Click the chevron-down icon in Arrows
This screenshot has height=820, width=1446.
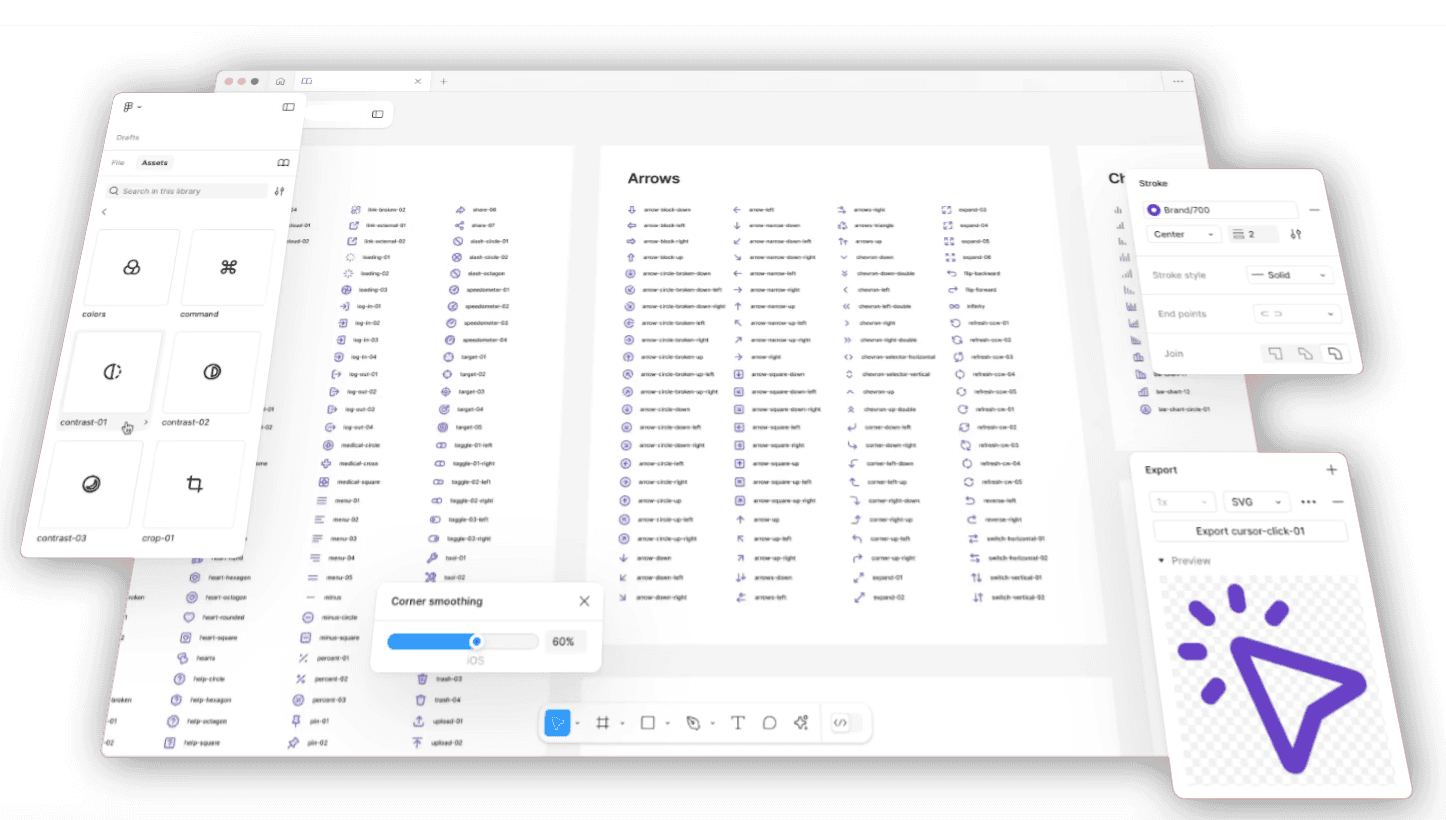point(845,257)
